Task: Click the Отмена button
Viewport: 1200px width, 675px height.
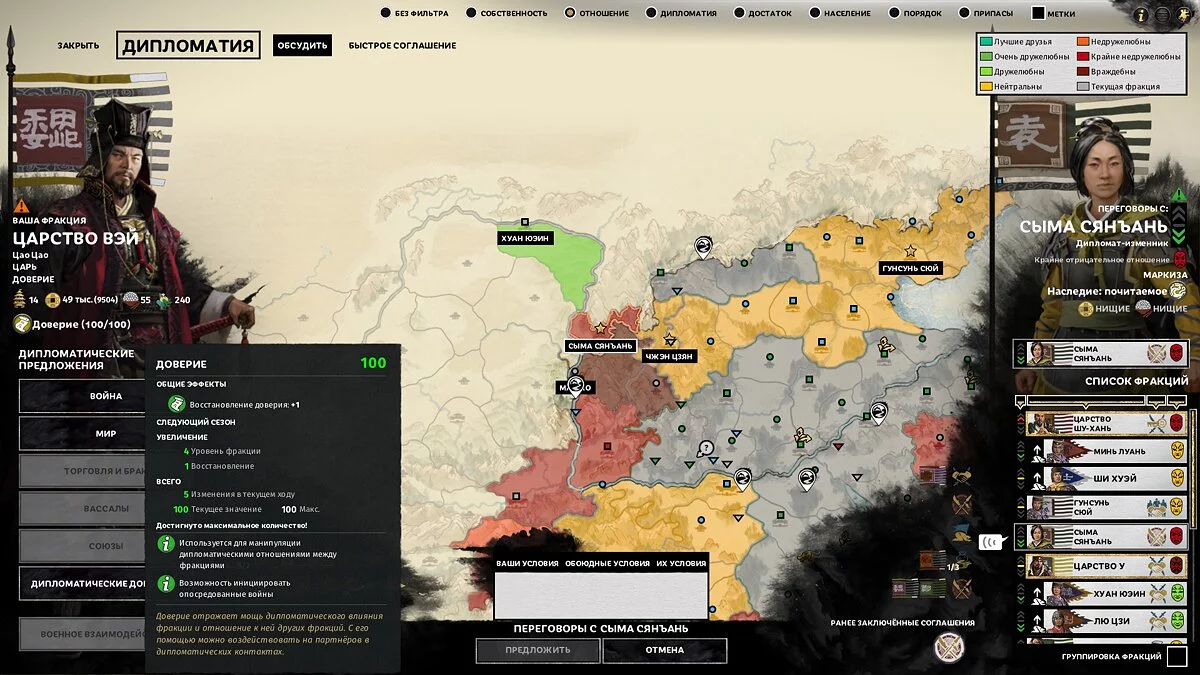Action: pos(664,650)
